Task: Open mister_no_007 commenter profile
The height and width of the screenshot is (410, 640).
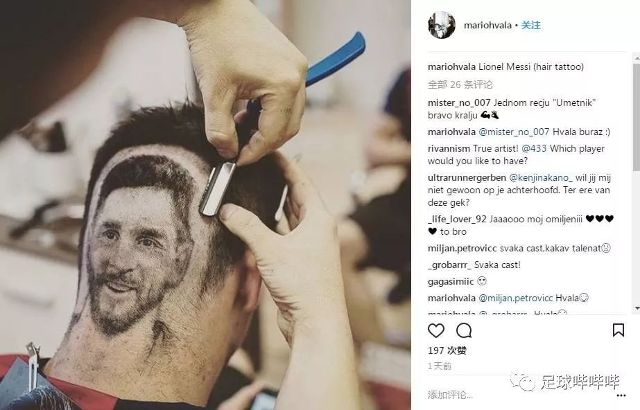Action: [459, 103]
